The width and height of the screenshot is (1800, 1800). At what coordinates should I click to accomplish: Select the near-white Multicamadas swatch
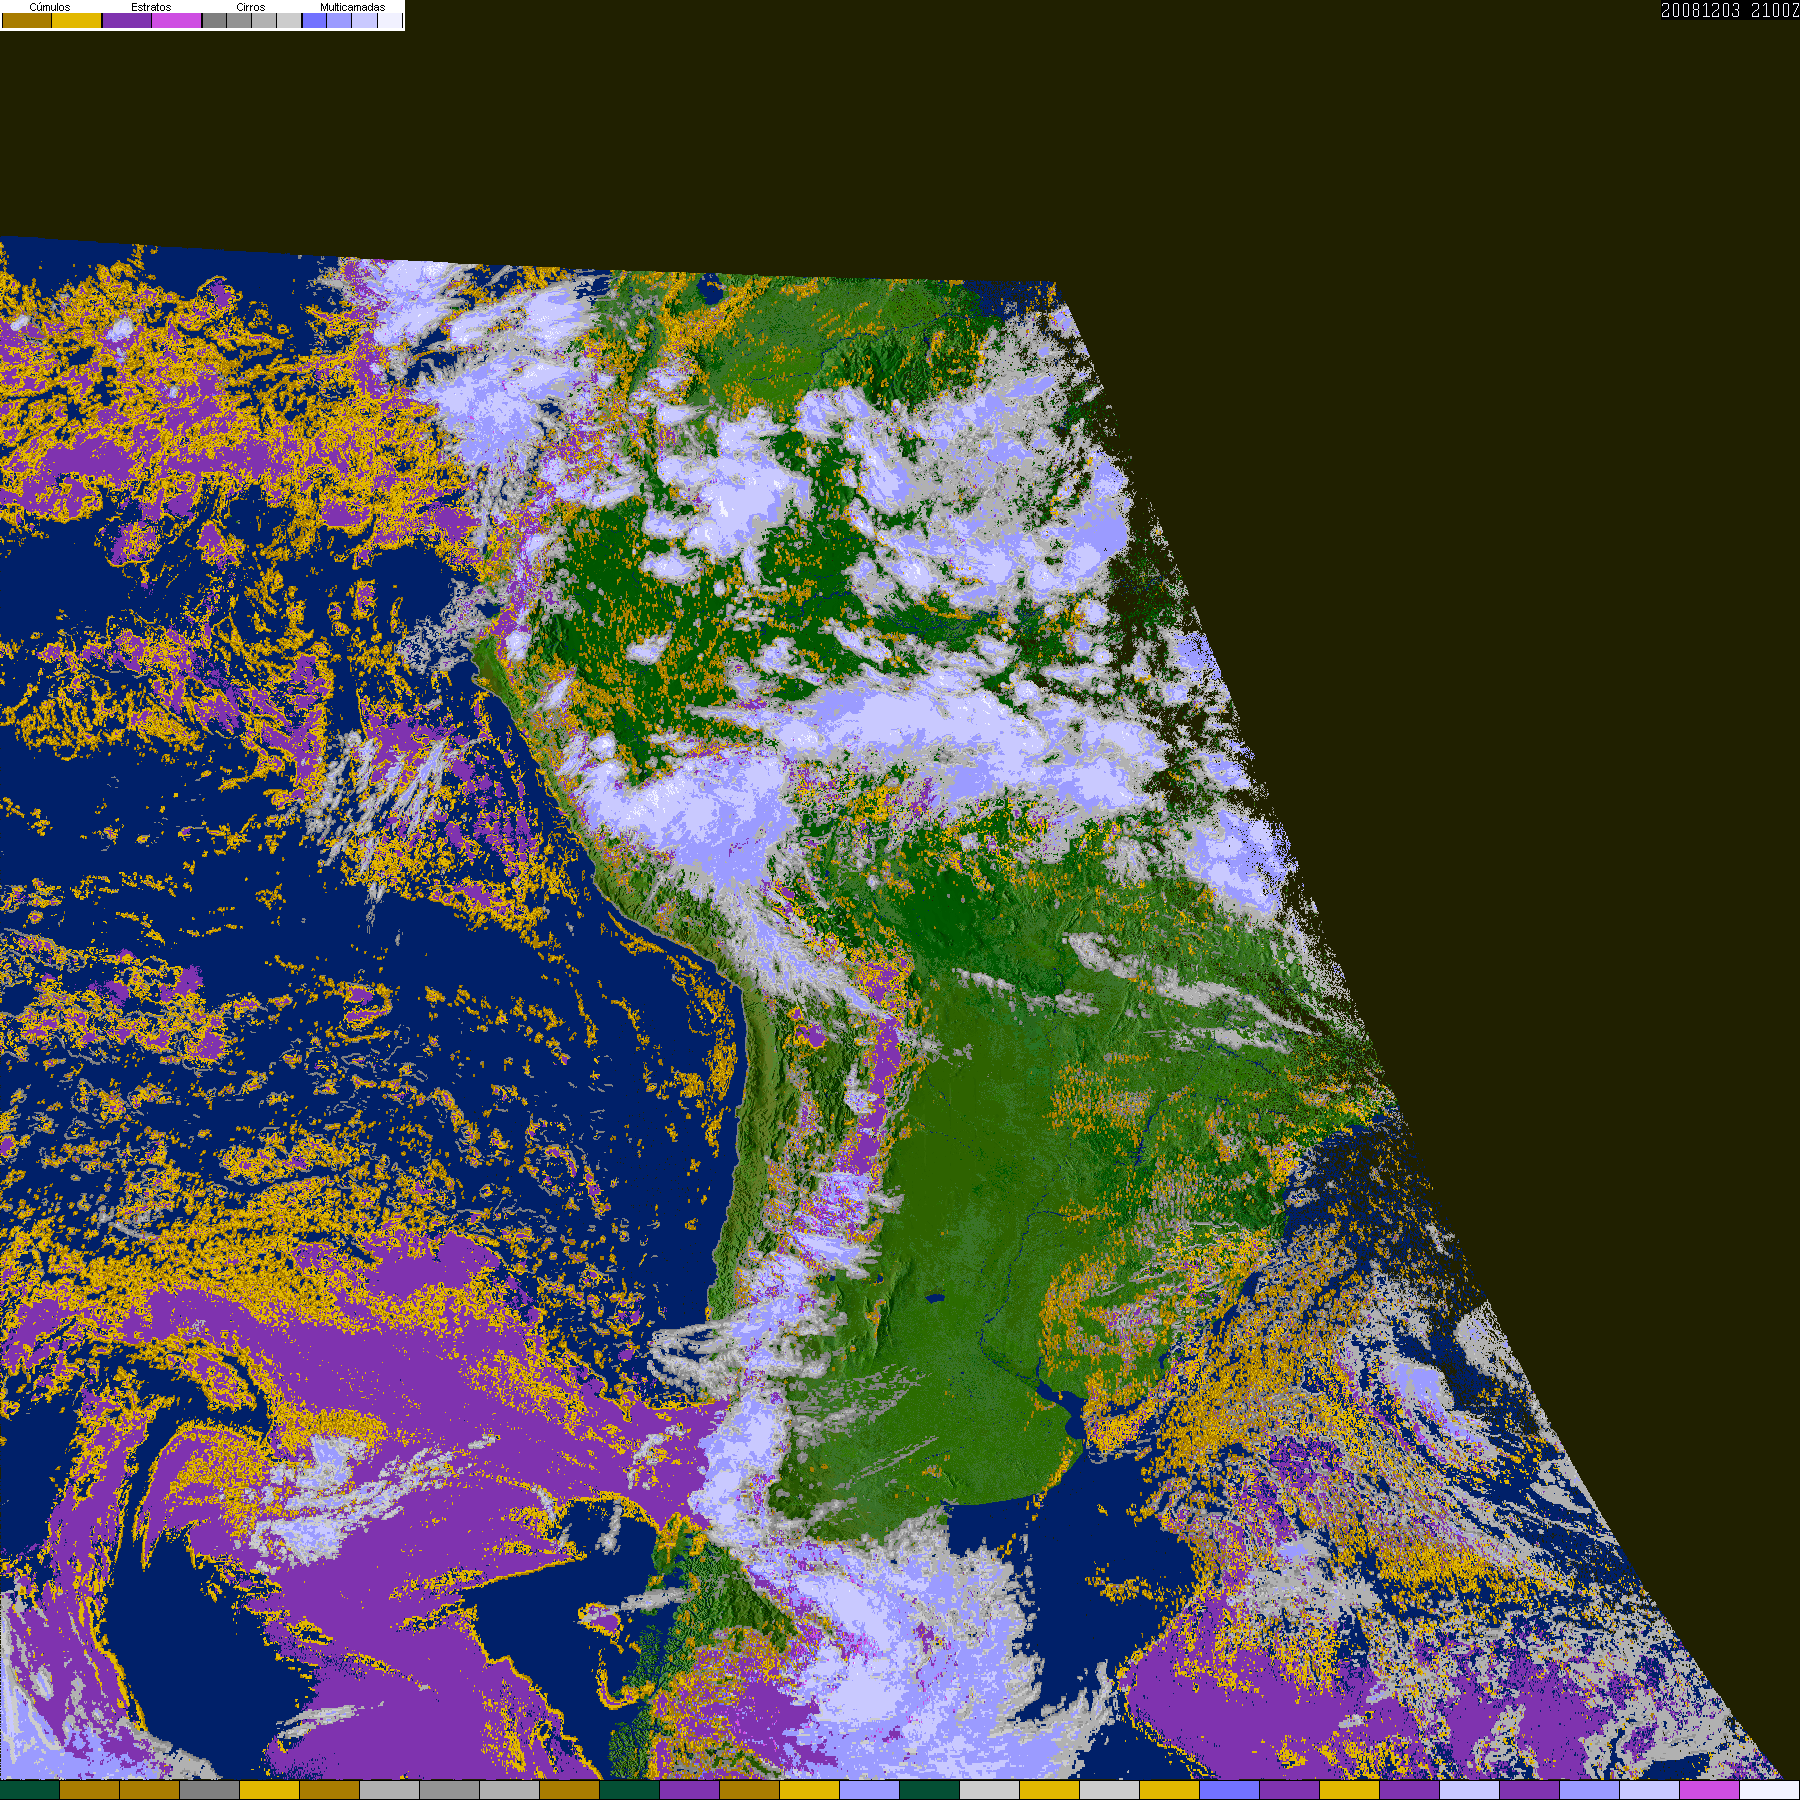[x=390, y=20]
